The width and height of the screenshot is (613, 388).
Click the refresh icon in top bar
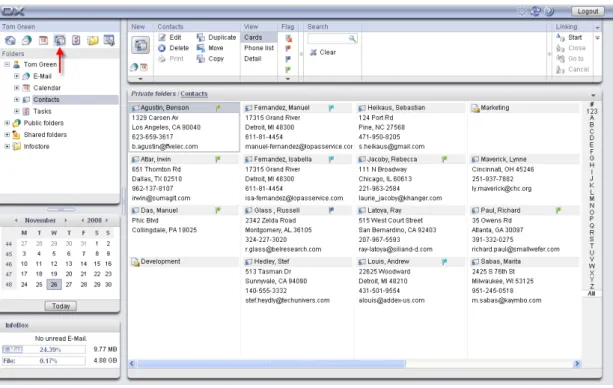pyautogui.click(x=535, y=11)
